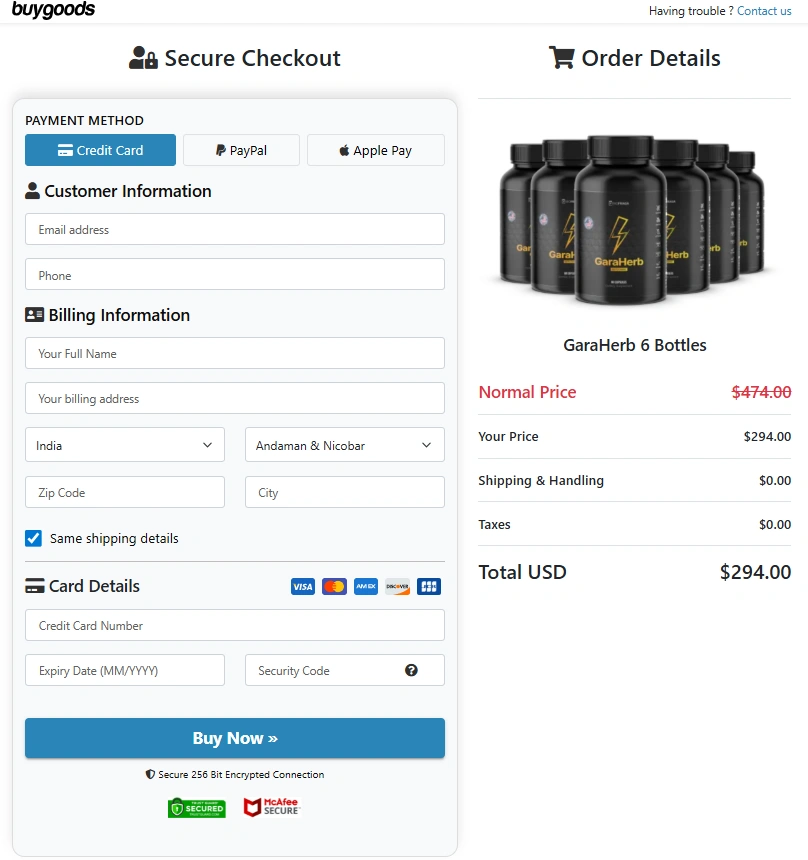The image size is (808, 860).
Task: Click the Visa card icon
Action: click(x=302, y=587)
